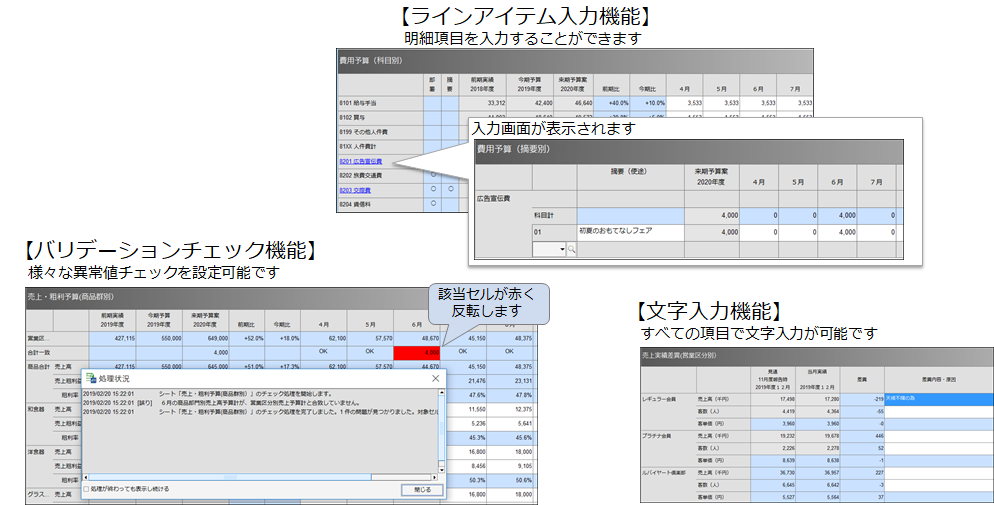This screenshot has width=994, height=505.
Task: Click the 費用予算（科目別）title bar
Action: click(574, 61)
